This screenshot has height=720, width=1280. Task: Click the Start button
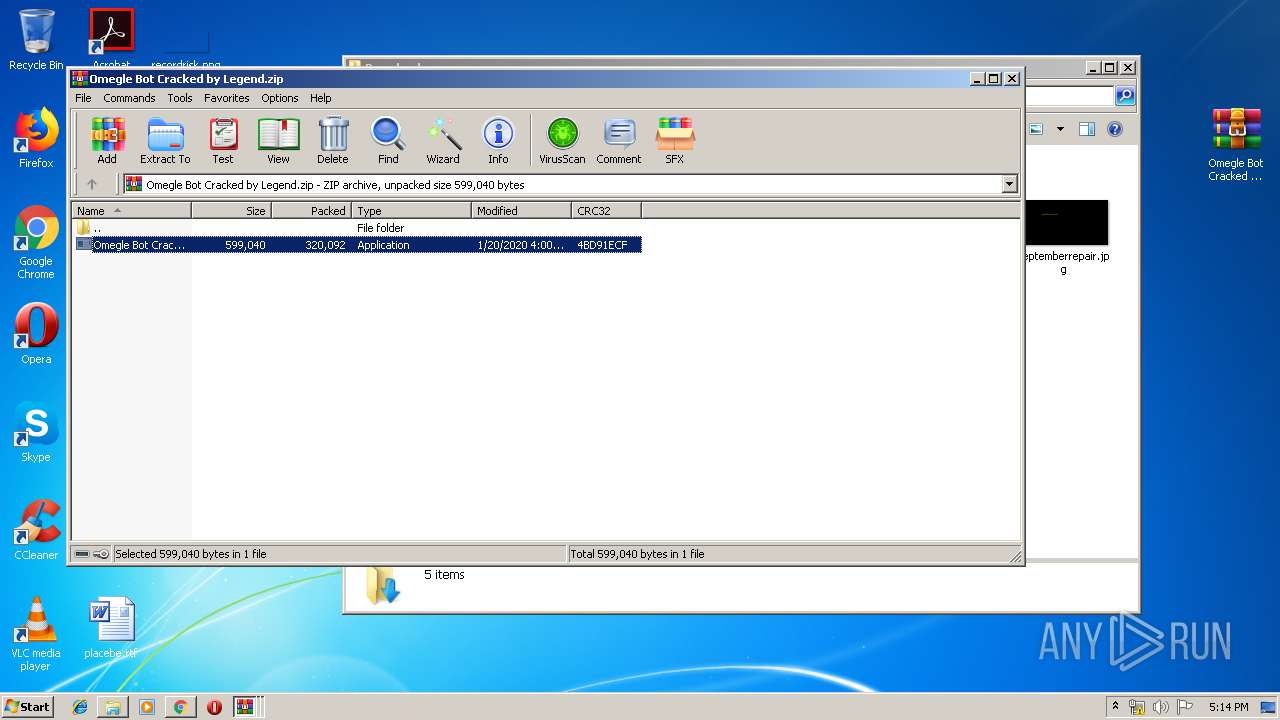[28, 706]
